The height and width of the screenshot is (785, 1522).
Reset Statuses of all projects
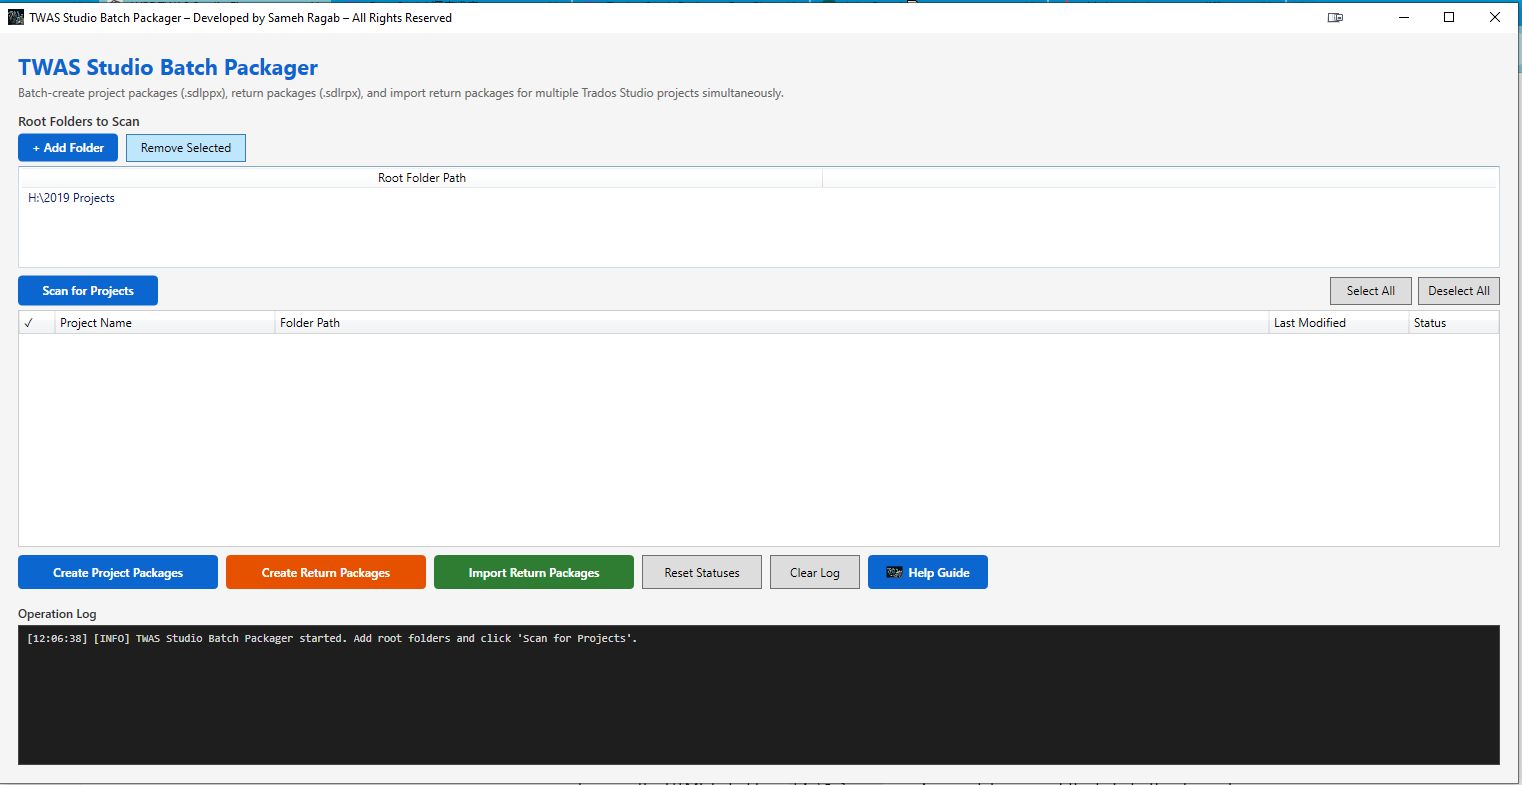coord(701,571)
